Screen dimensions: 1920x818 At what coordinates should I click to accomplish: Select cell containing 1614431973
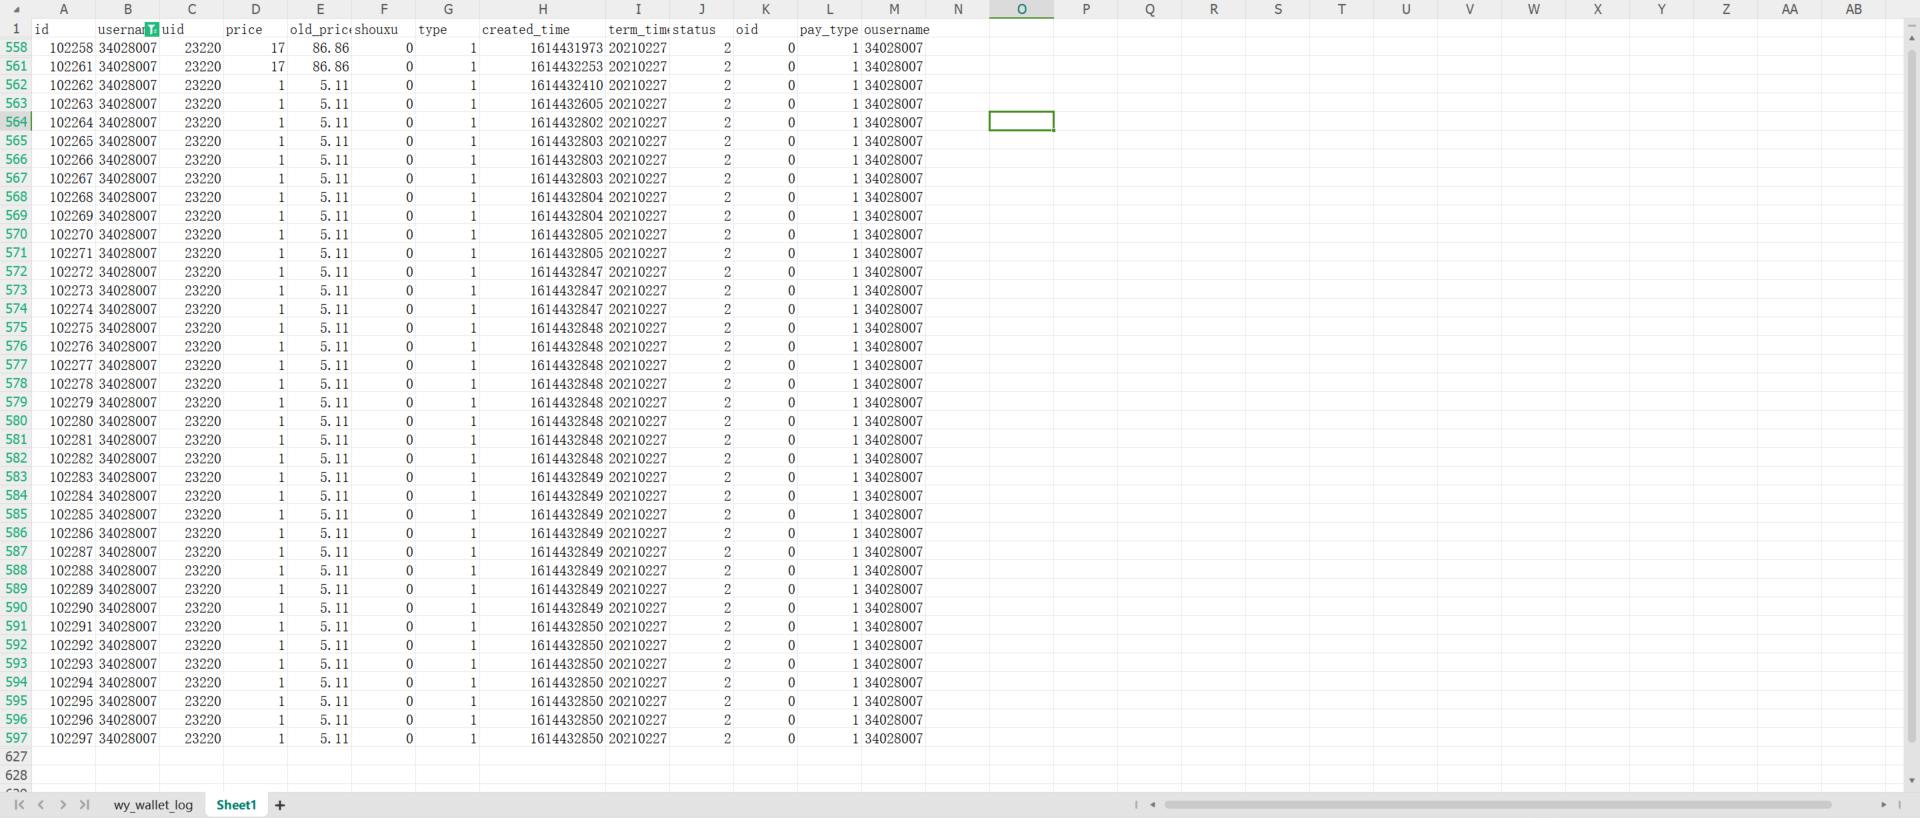(x=543, y=48)
